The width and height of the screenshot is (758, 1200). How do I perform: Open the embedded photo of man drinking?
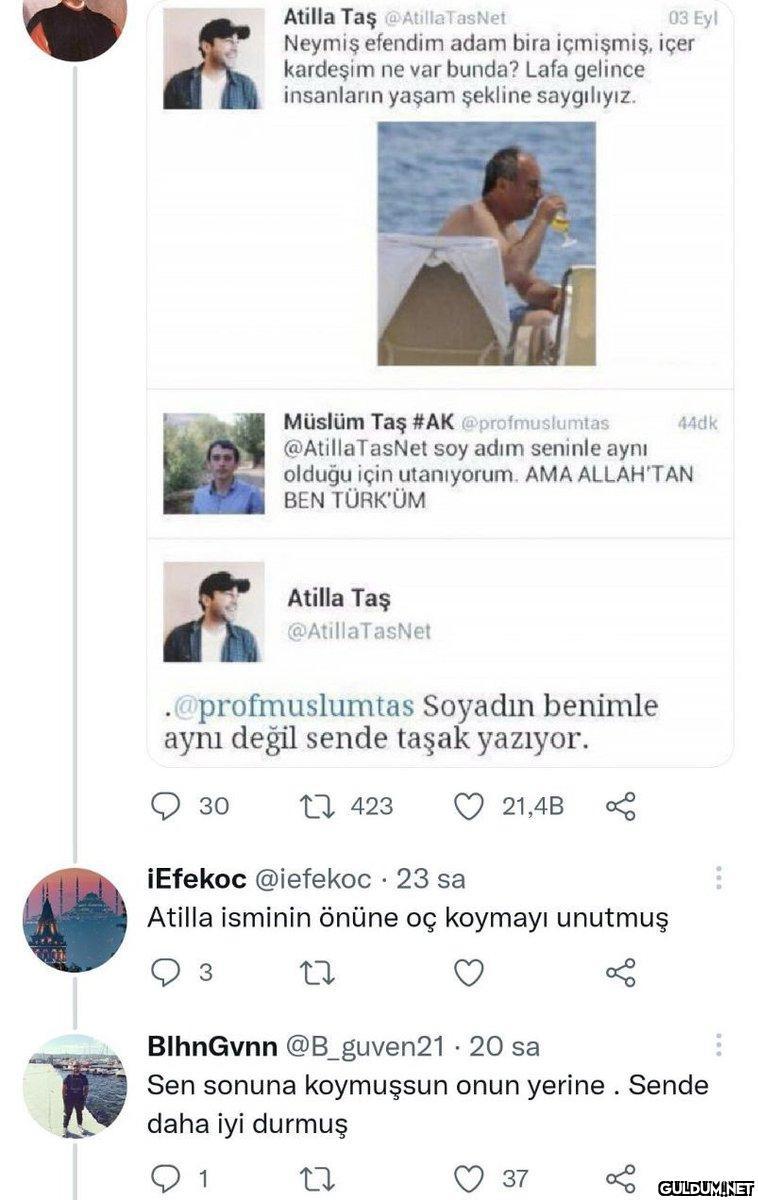point(486,243)
